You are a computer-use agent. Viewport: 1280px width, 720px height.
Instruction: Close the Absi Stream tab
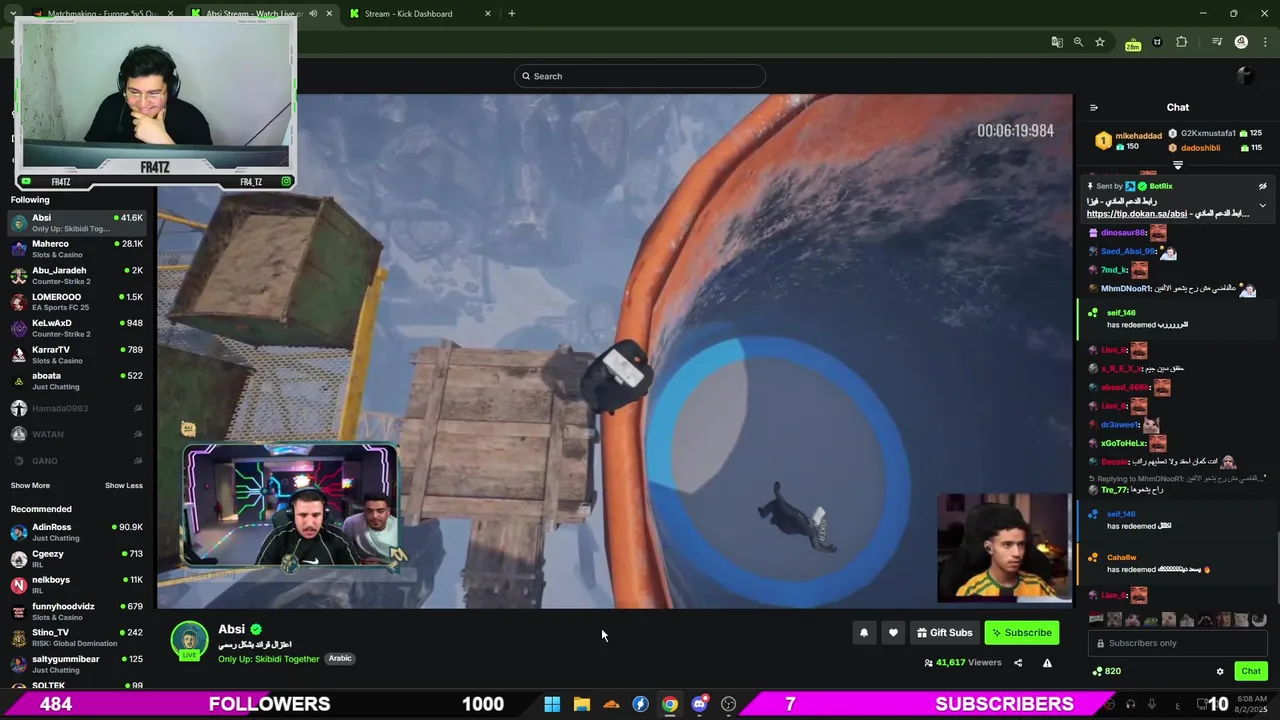point(329,14)
